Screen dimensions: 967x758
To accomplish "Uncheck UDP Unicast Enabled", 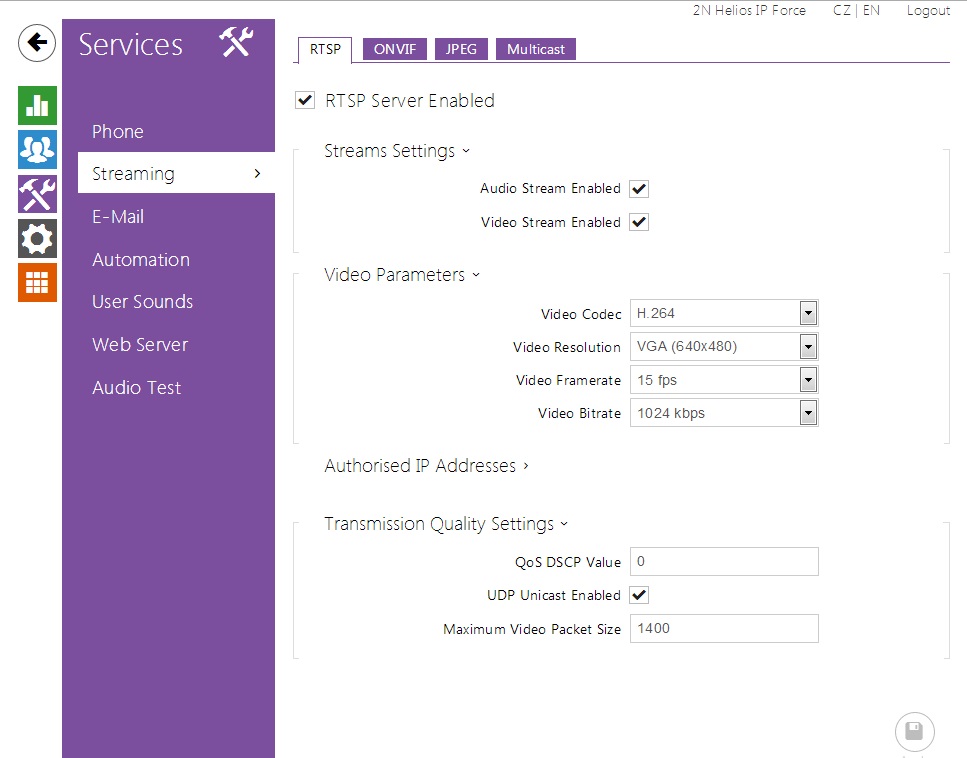I will pos(639,595).
